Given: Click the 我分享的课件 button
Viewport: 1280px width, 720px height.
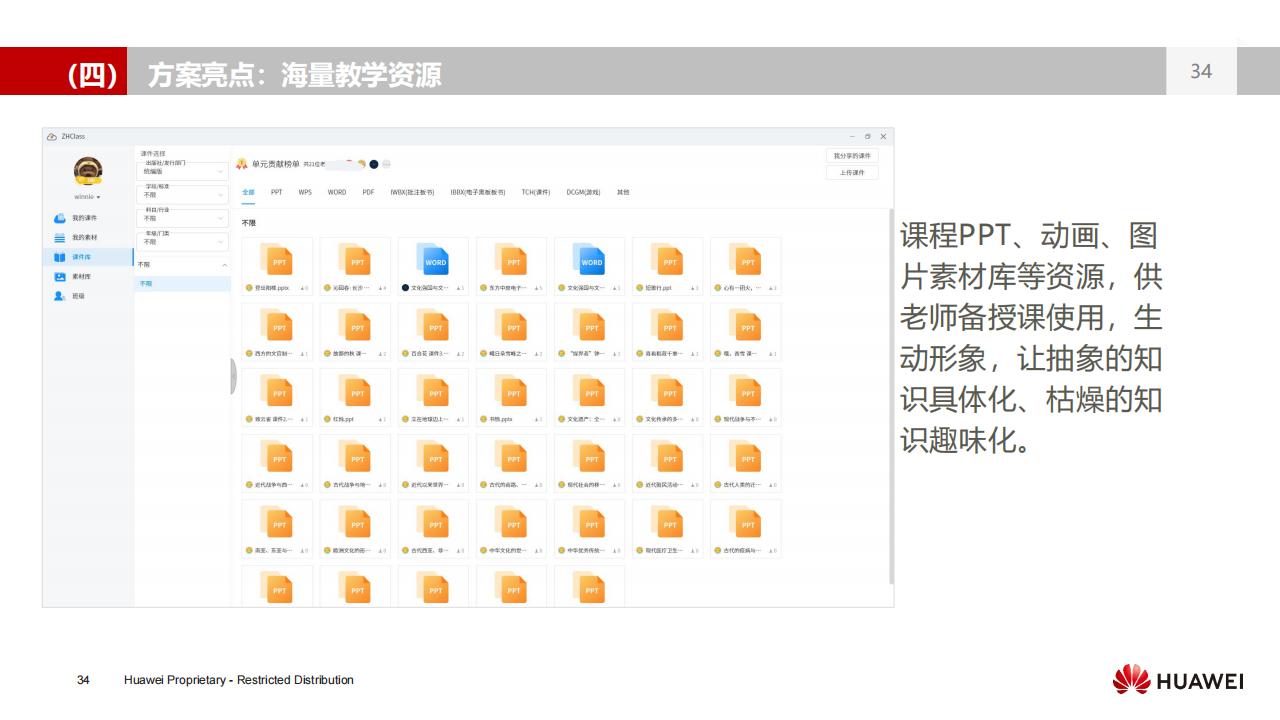Looking at the screenshot, I should pos(852,157).
